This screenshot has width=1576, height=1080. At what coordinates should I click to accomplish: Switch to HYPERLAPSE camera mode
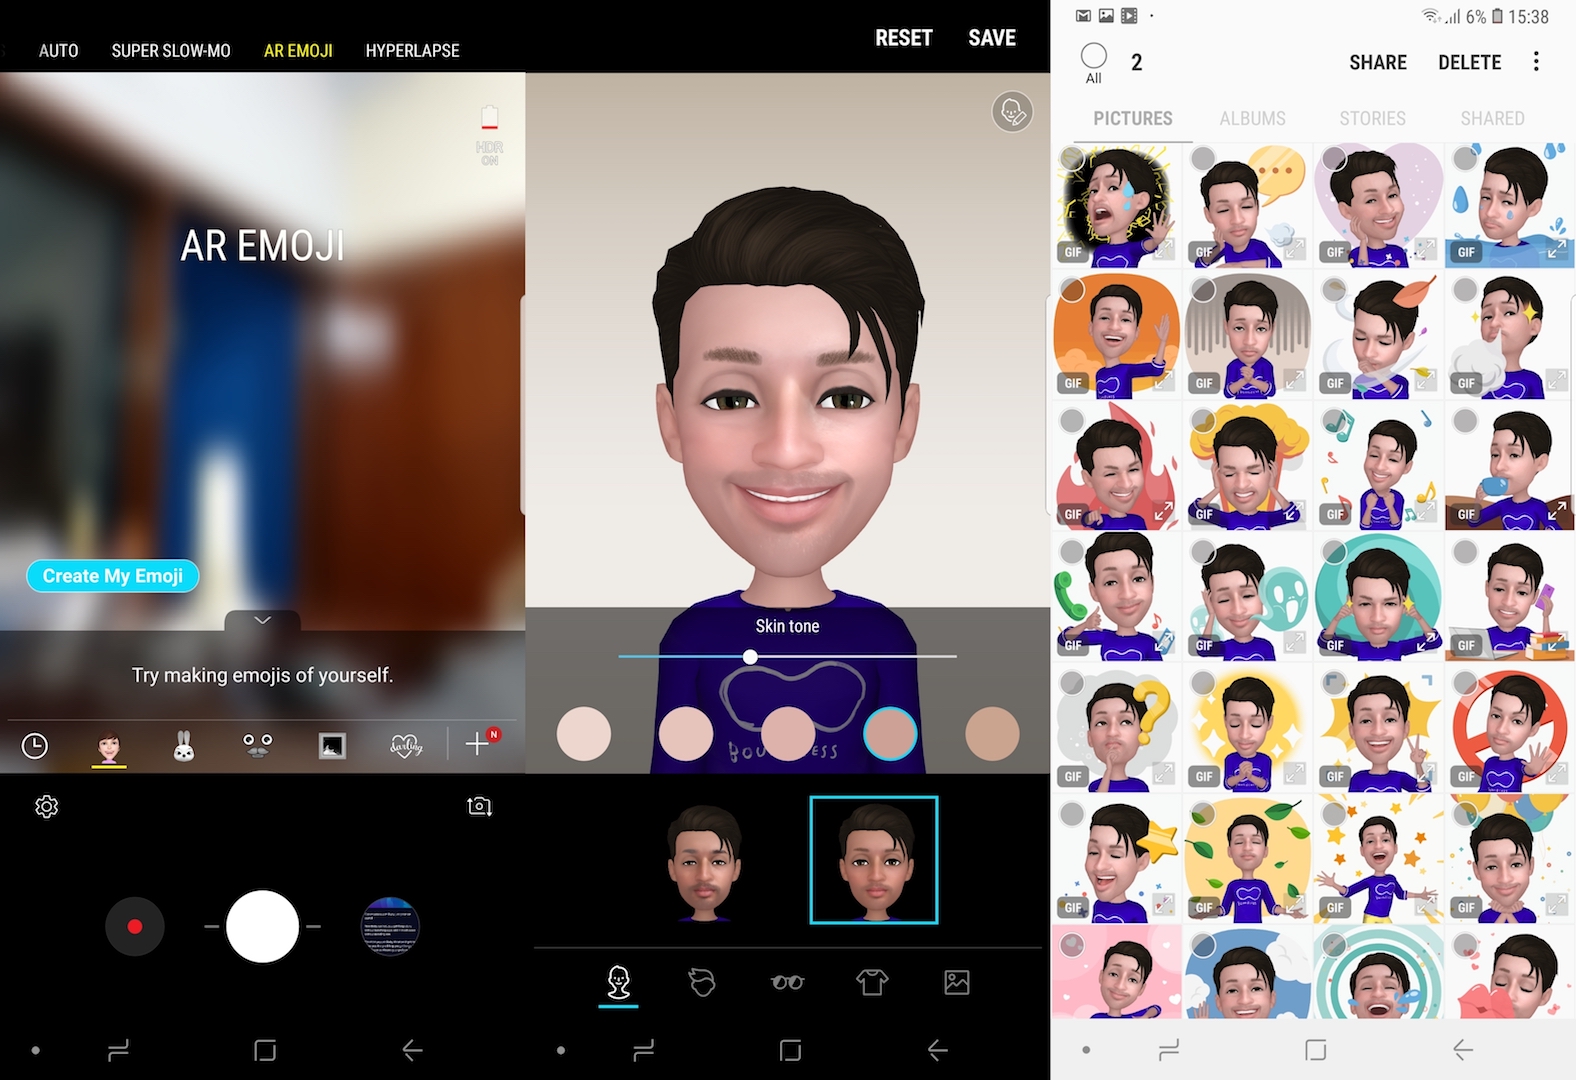click(x=412, y=50)
